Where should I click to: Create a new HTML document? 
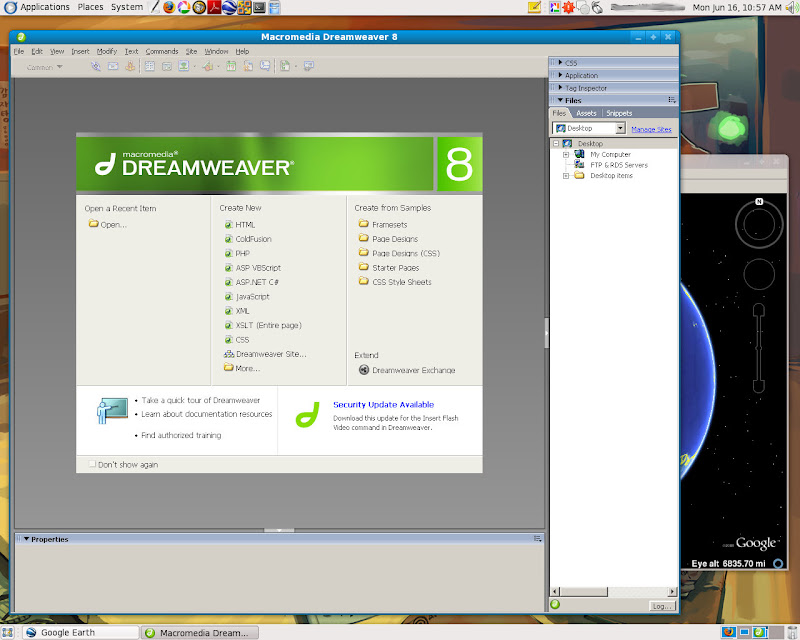pyautogui.click(x=245, y=225)
